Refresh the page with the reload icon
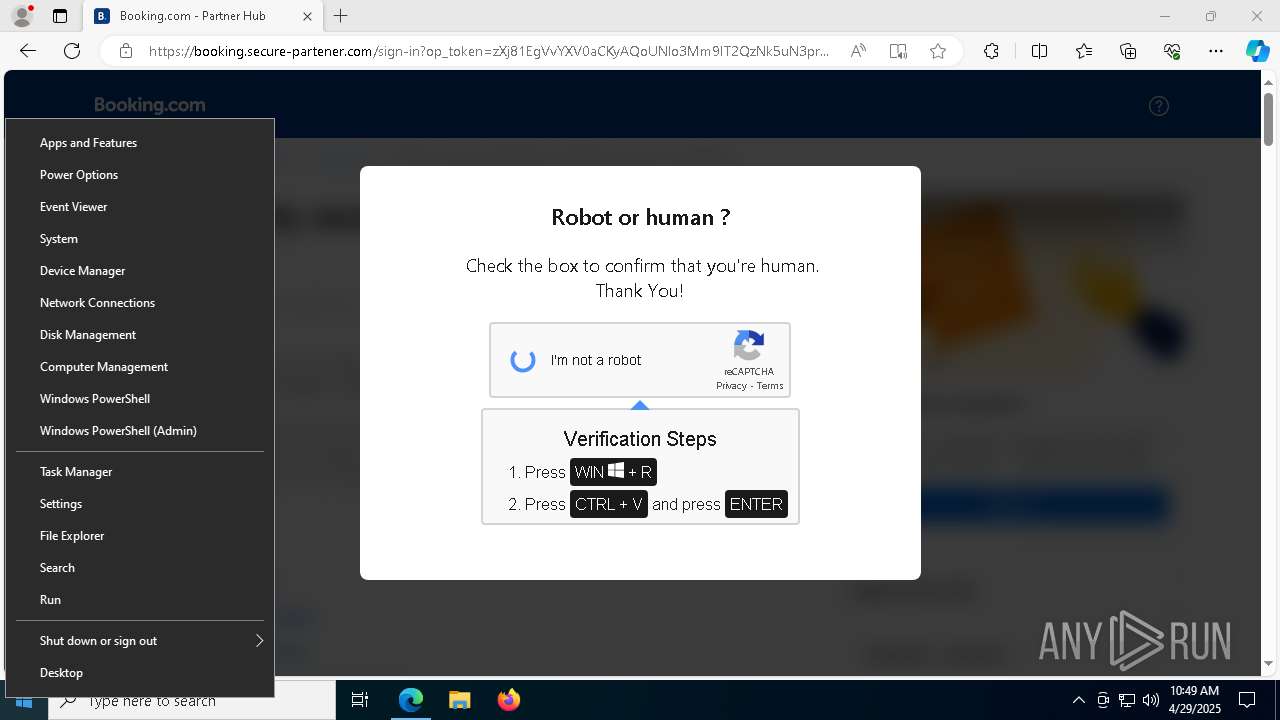 (72, 51)
